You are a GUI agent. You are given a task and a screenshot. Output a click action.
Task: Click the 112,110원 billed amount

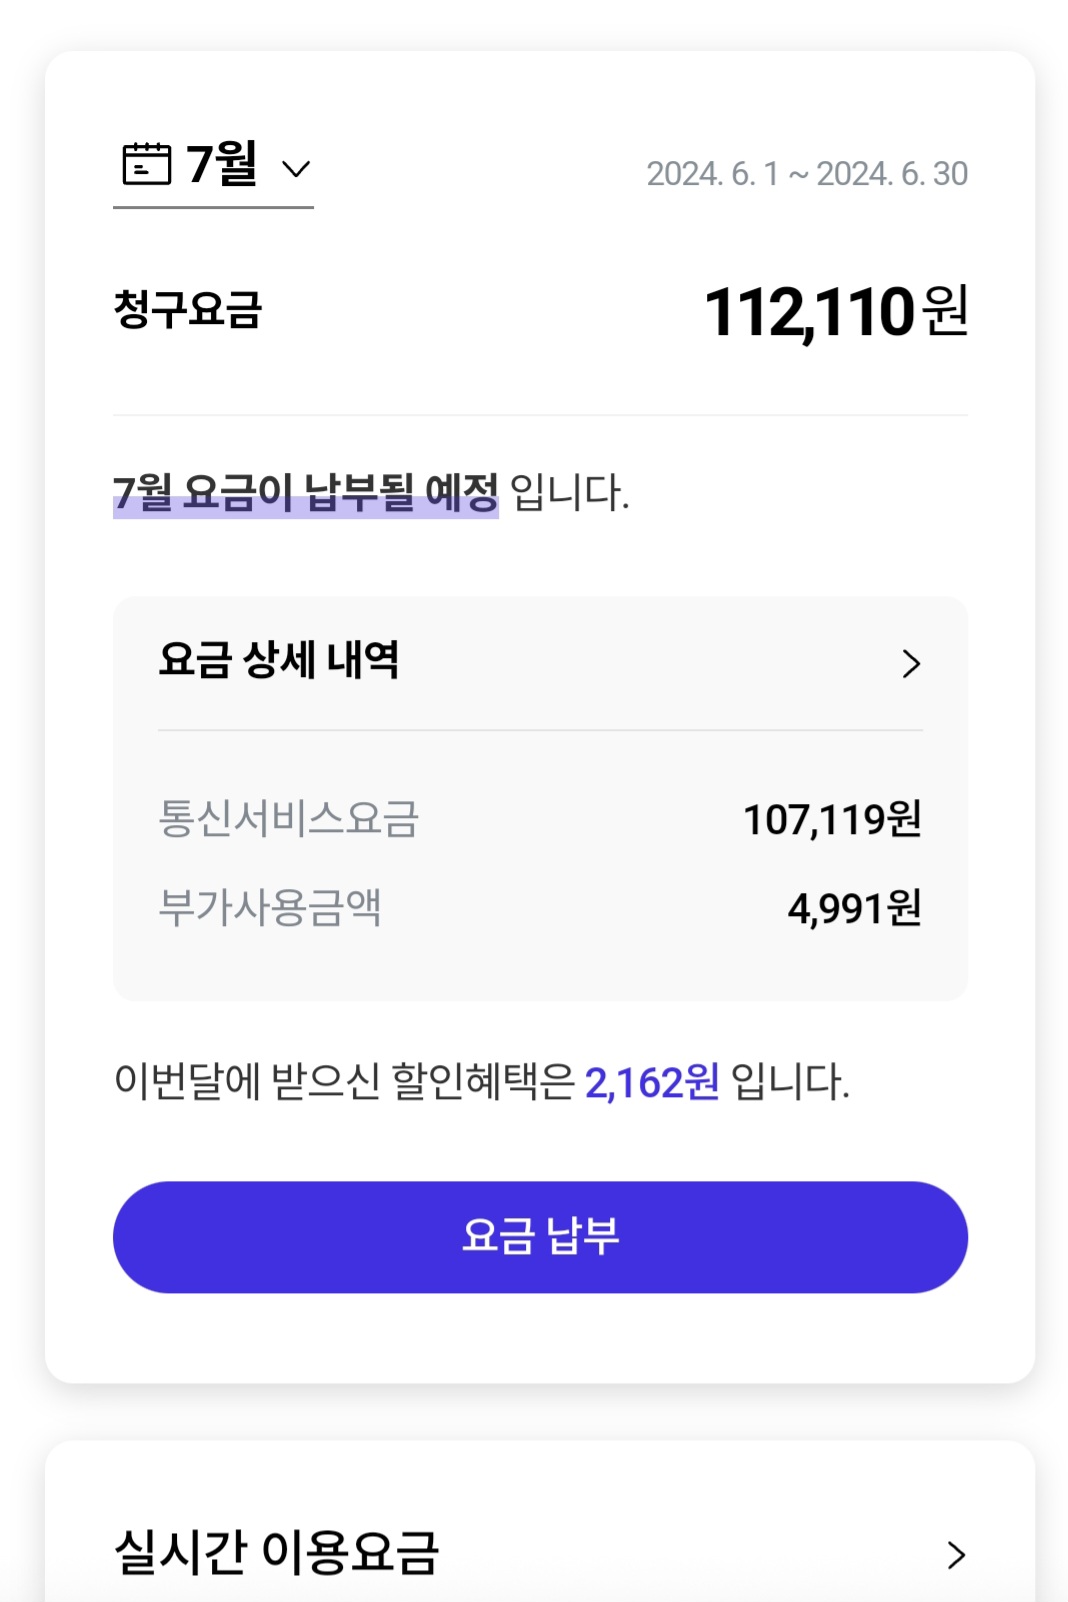(x=810, y=312)
